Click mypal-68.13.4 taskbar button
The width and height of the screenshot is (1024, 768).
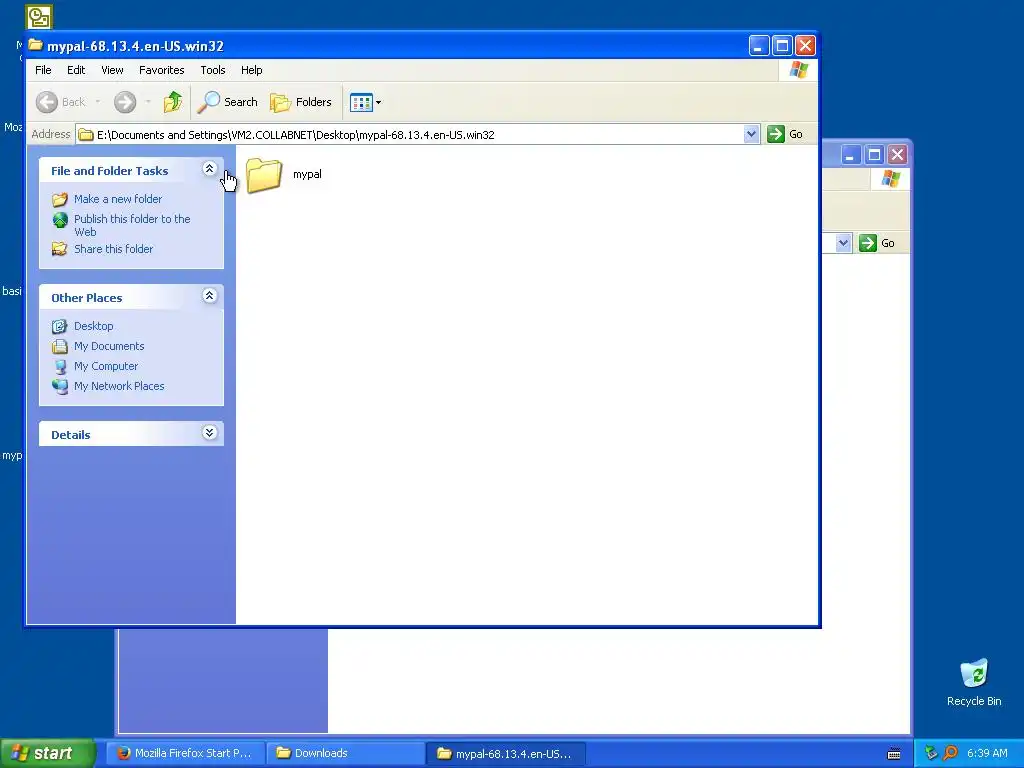pyautogui.click(x=505, y=753)
